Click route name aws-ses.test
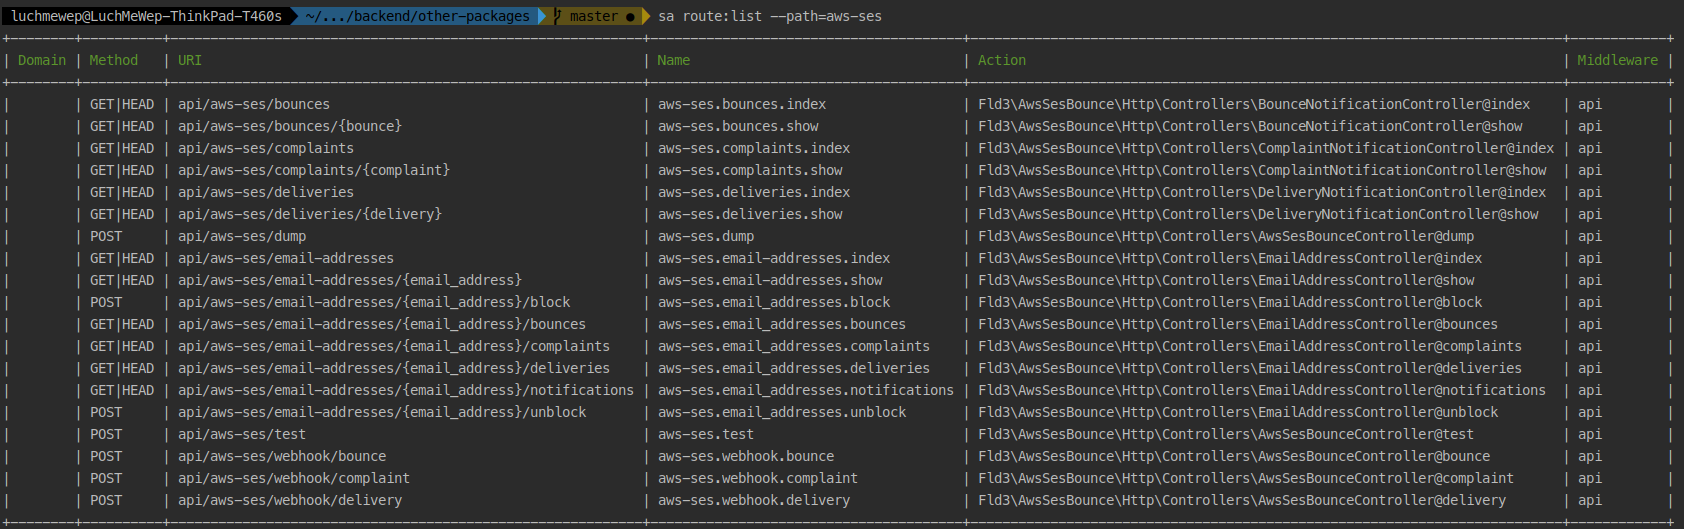This screenshot has height=529, width=1684. point(706,434)
